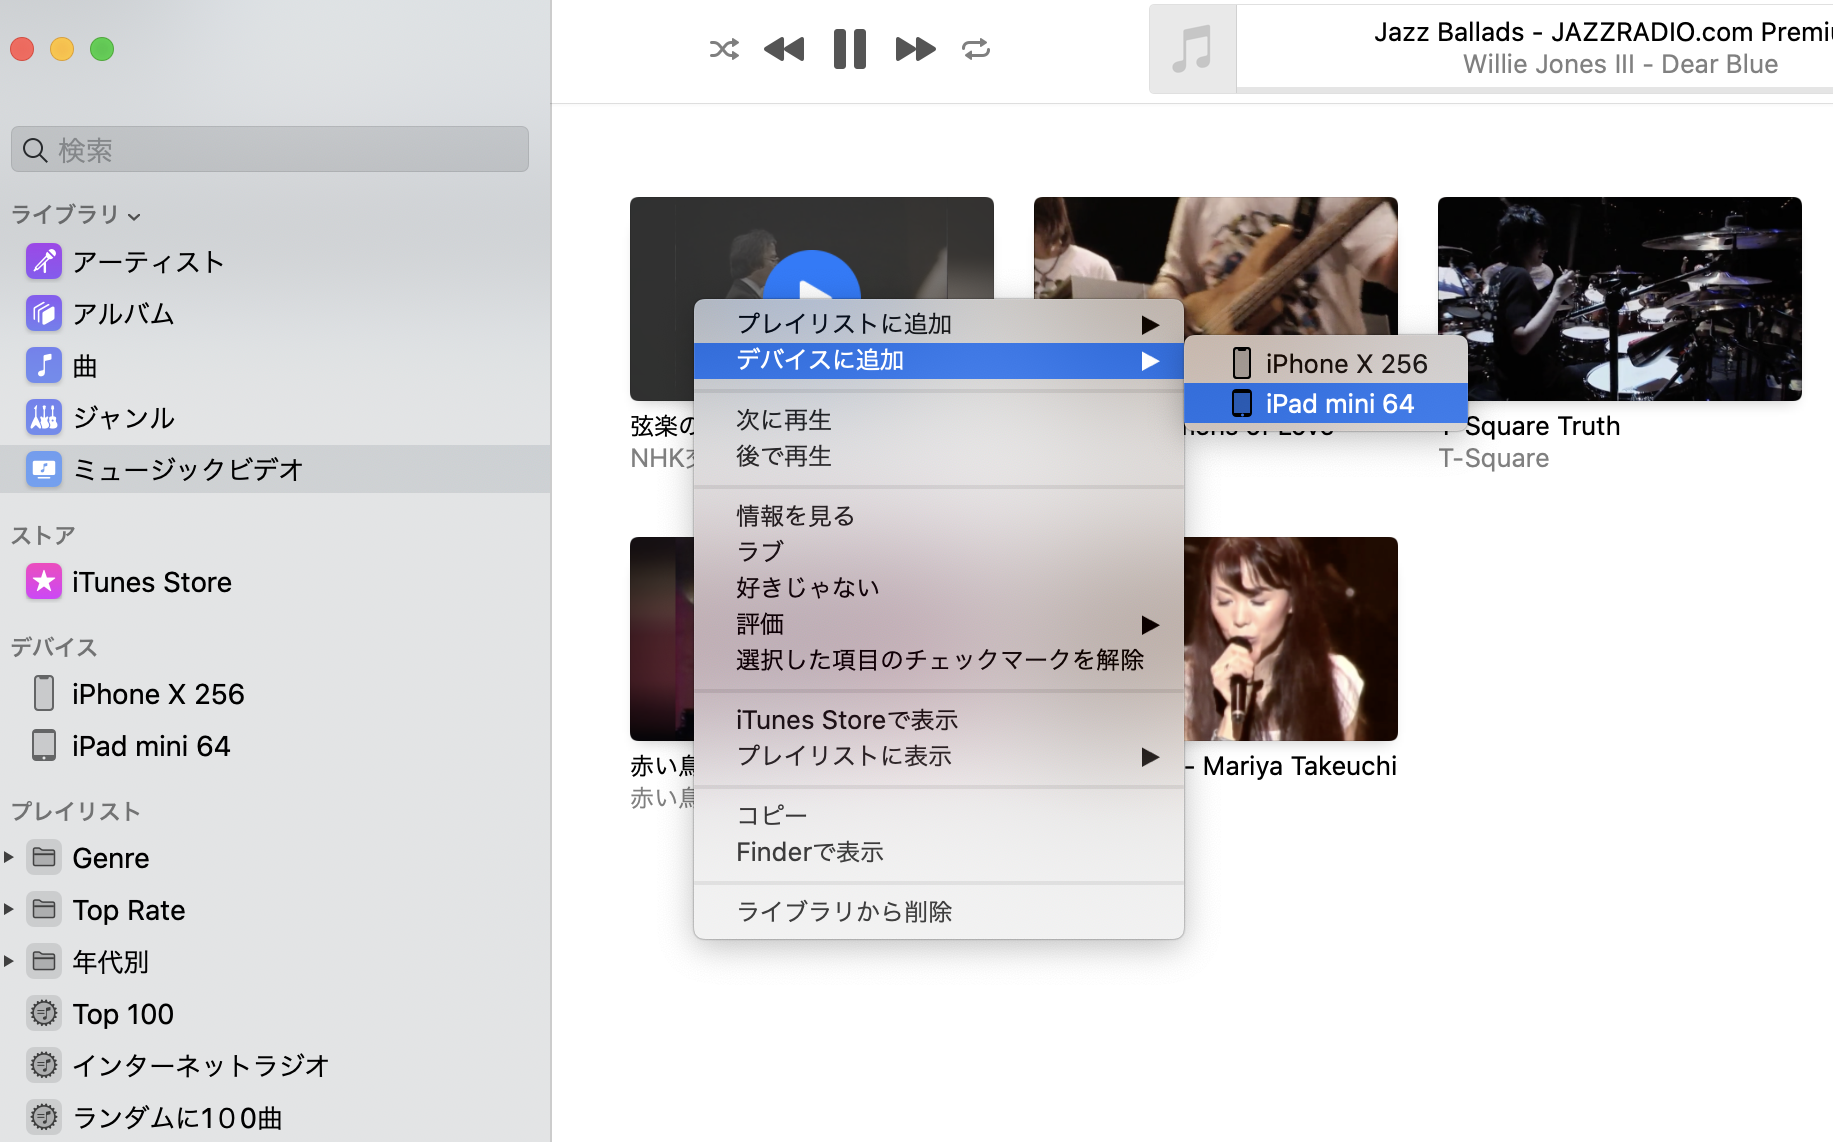This screenshot has height=1142, width=1833.
Task: Choose iTunes Storeで表示 in context menu
Action: 939,720
